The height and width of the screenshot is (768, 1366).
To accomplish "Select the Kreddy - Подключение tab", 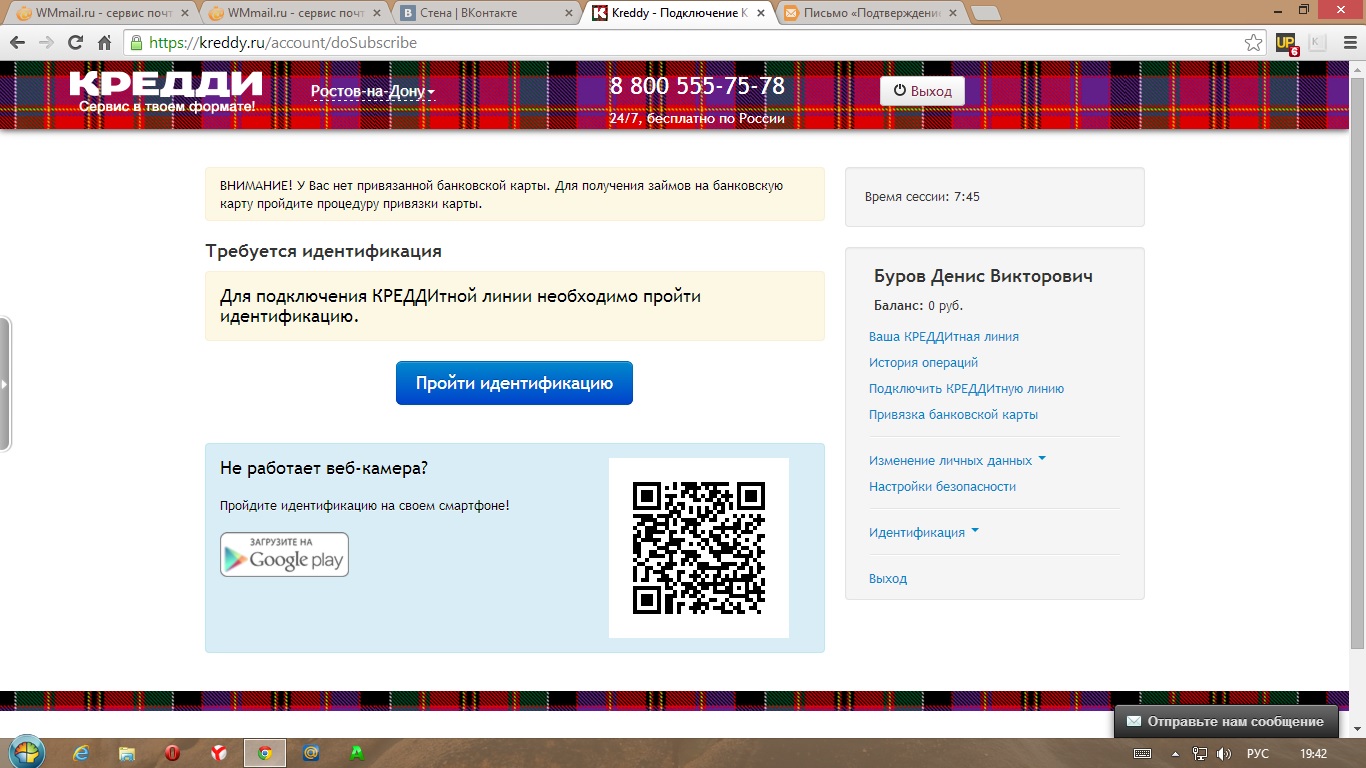I will coord(676,13).
